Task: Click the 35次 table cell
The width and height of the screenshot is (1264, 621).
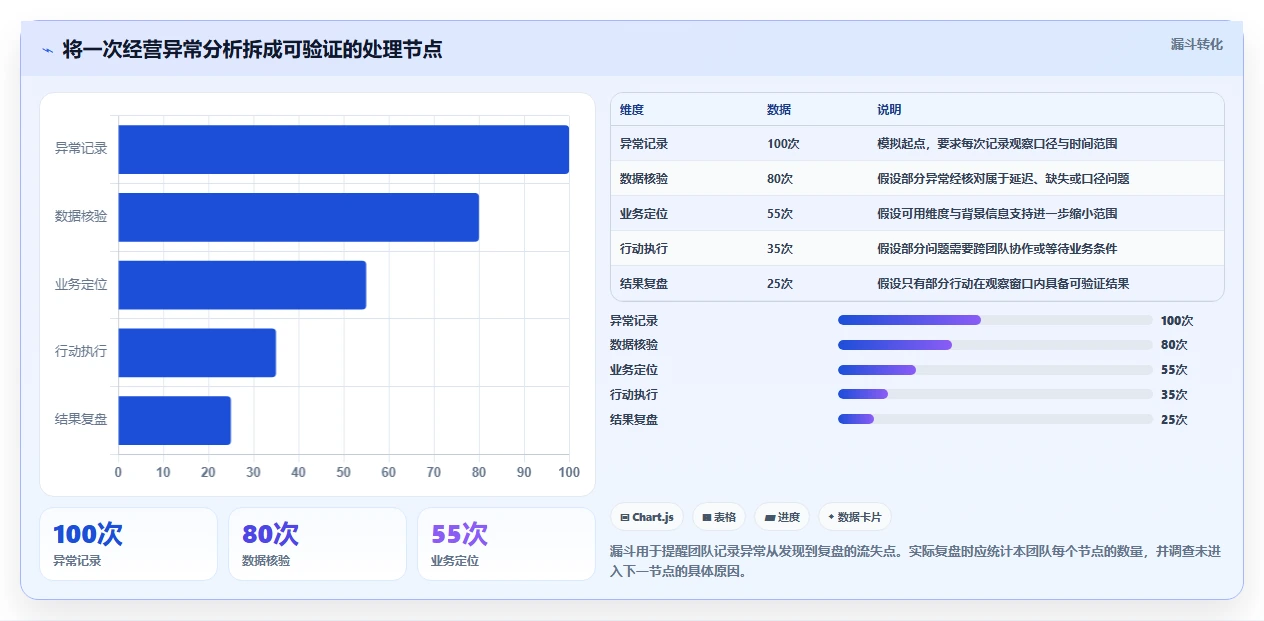Action: [x=780, y=248]
